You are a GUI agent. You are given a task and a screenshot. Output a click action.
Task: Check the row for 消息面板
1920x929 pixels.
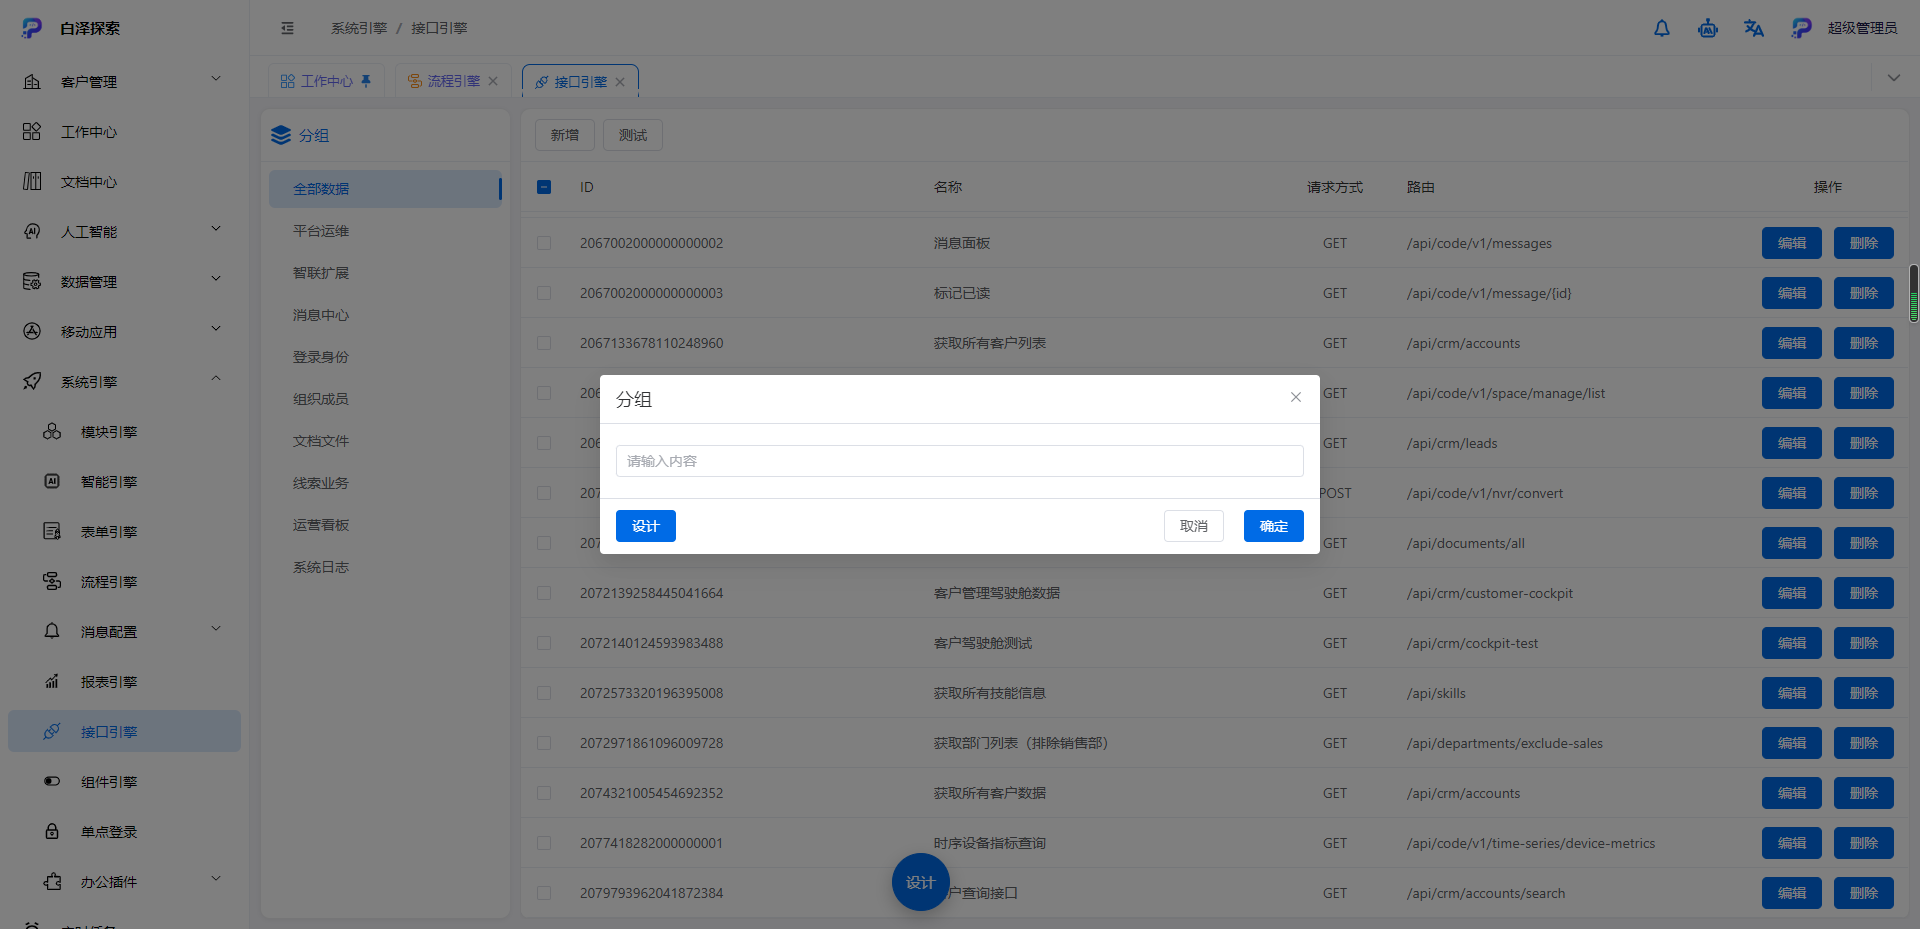click(x=544, y=243)
